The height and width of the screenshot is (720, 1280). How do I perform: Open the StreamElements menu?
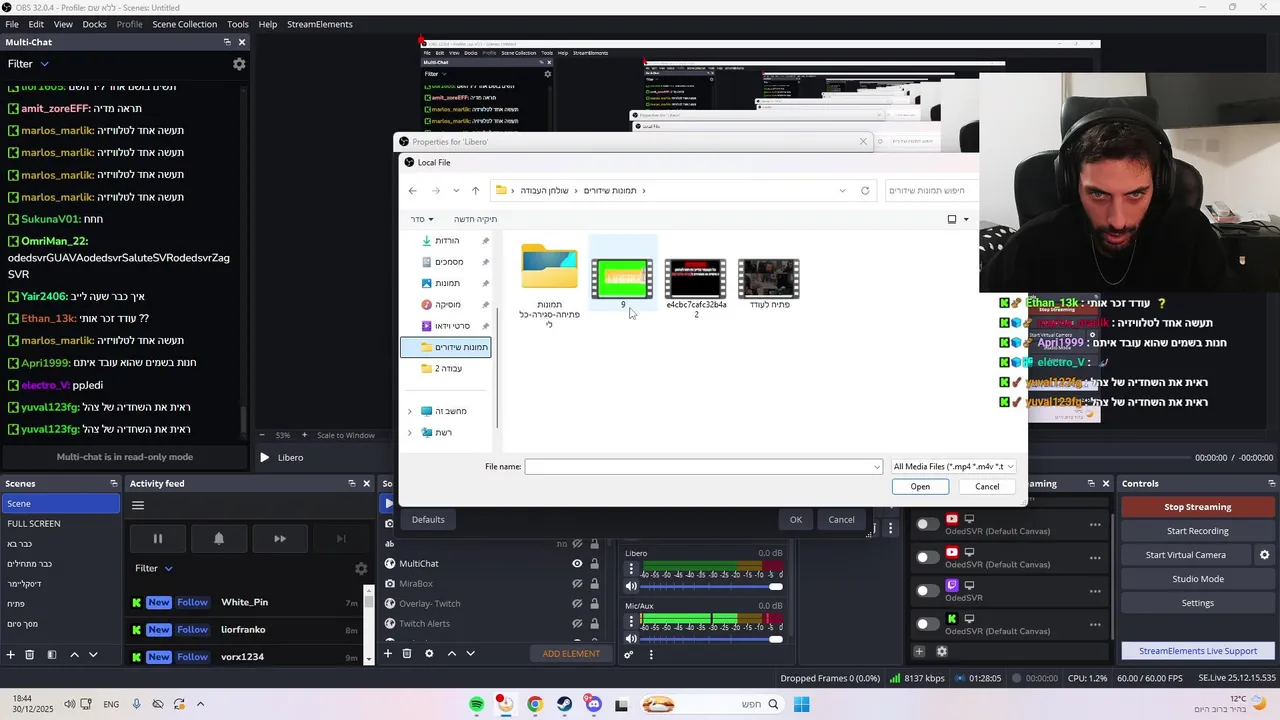click(320, 24)
